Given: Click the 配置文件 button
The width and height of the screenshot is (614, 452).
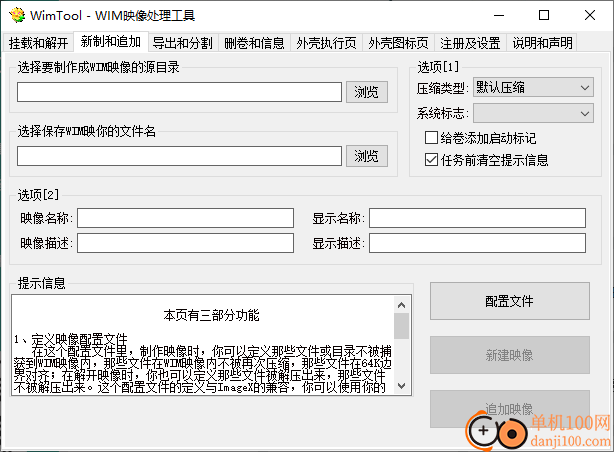Looking at the screenshot, I should click(510, 301).
